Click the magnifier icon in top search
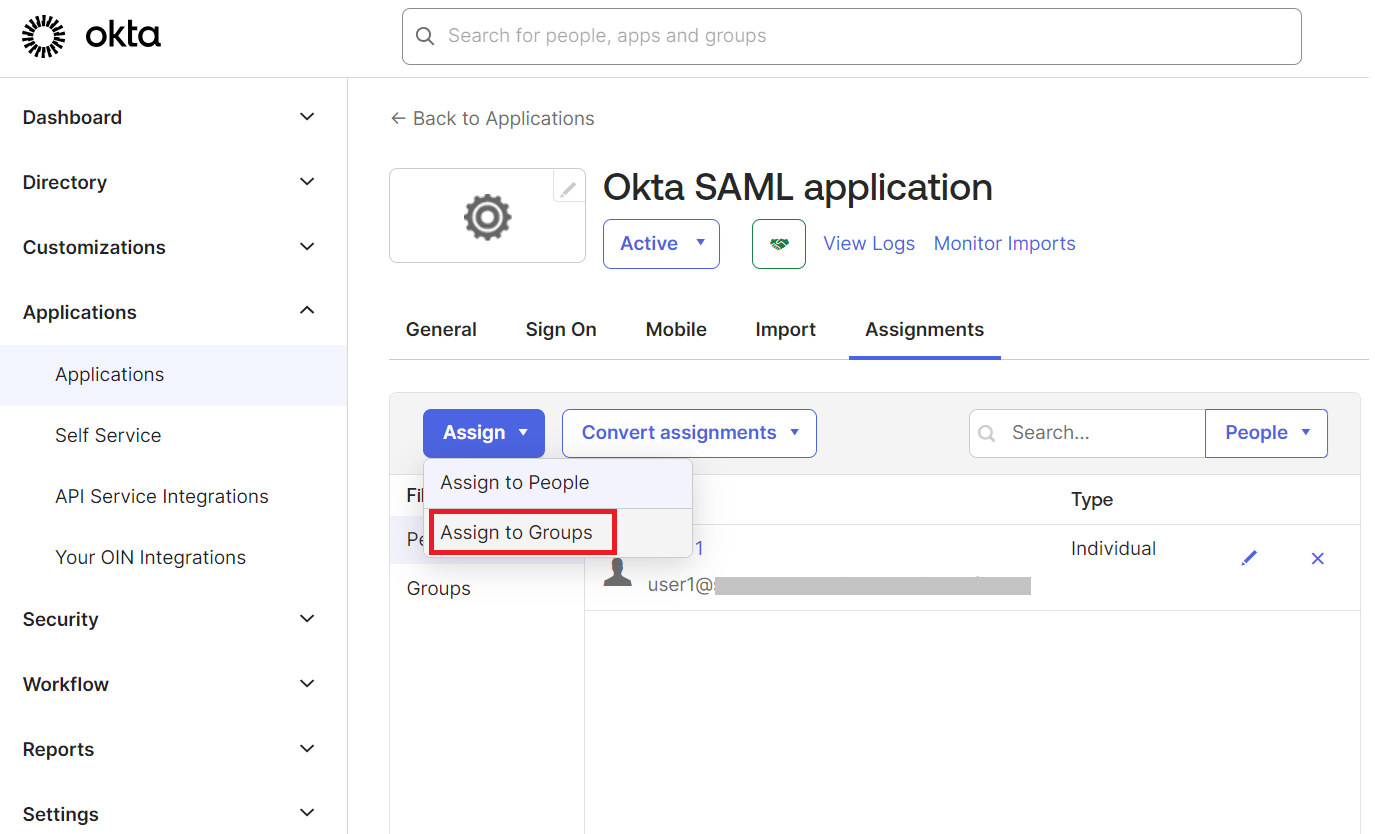The width and height of the screenshot is (1375, 834). coord(425,36)
